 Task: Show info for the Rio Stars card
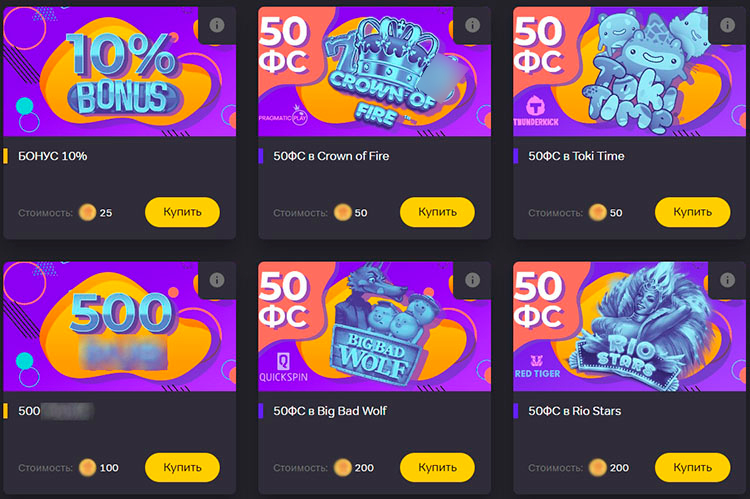point(727,280)
